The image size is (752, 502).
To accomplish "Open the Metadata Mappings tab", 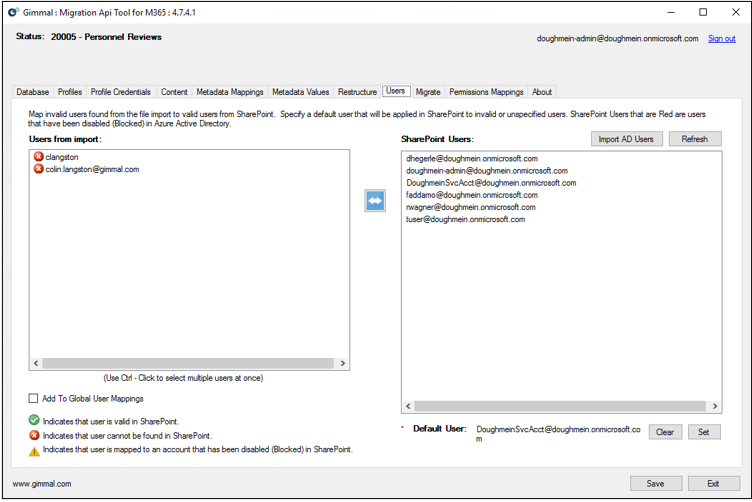I will click(230, 92).
